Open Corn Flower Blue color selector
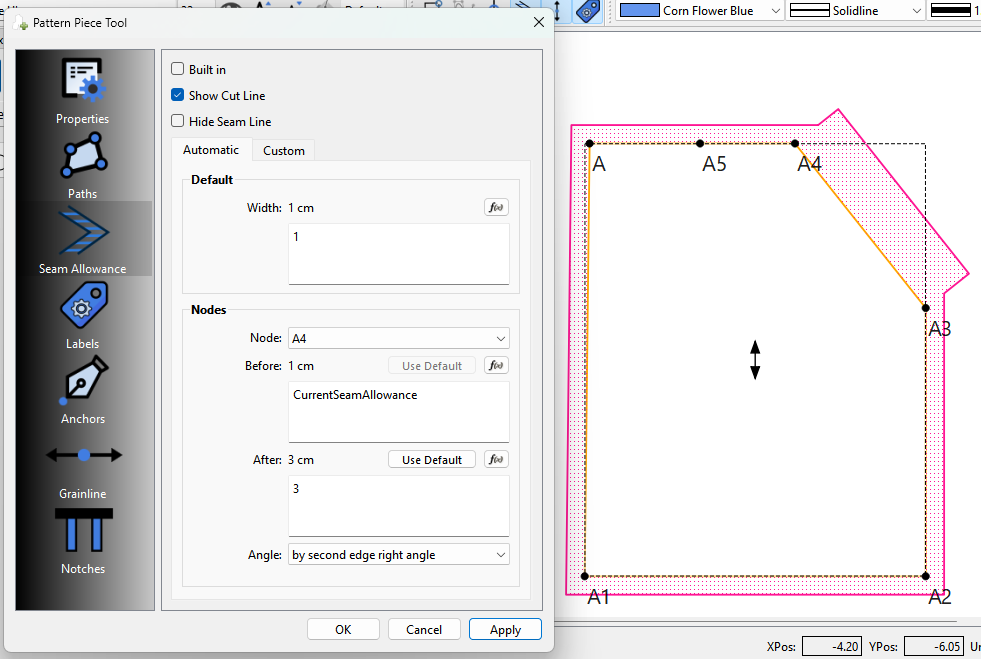 (x=700, y=11)
